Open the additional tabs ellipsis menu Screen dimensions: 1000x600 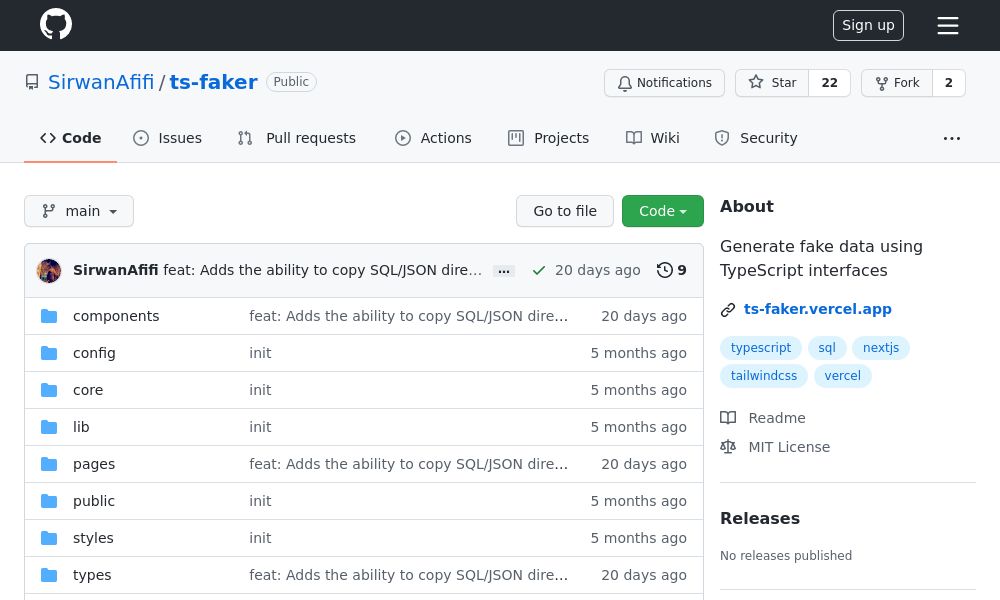click(952, 138)
